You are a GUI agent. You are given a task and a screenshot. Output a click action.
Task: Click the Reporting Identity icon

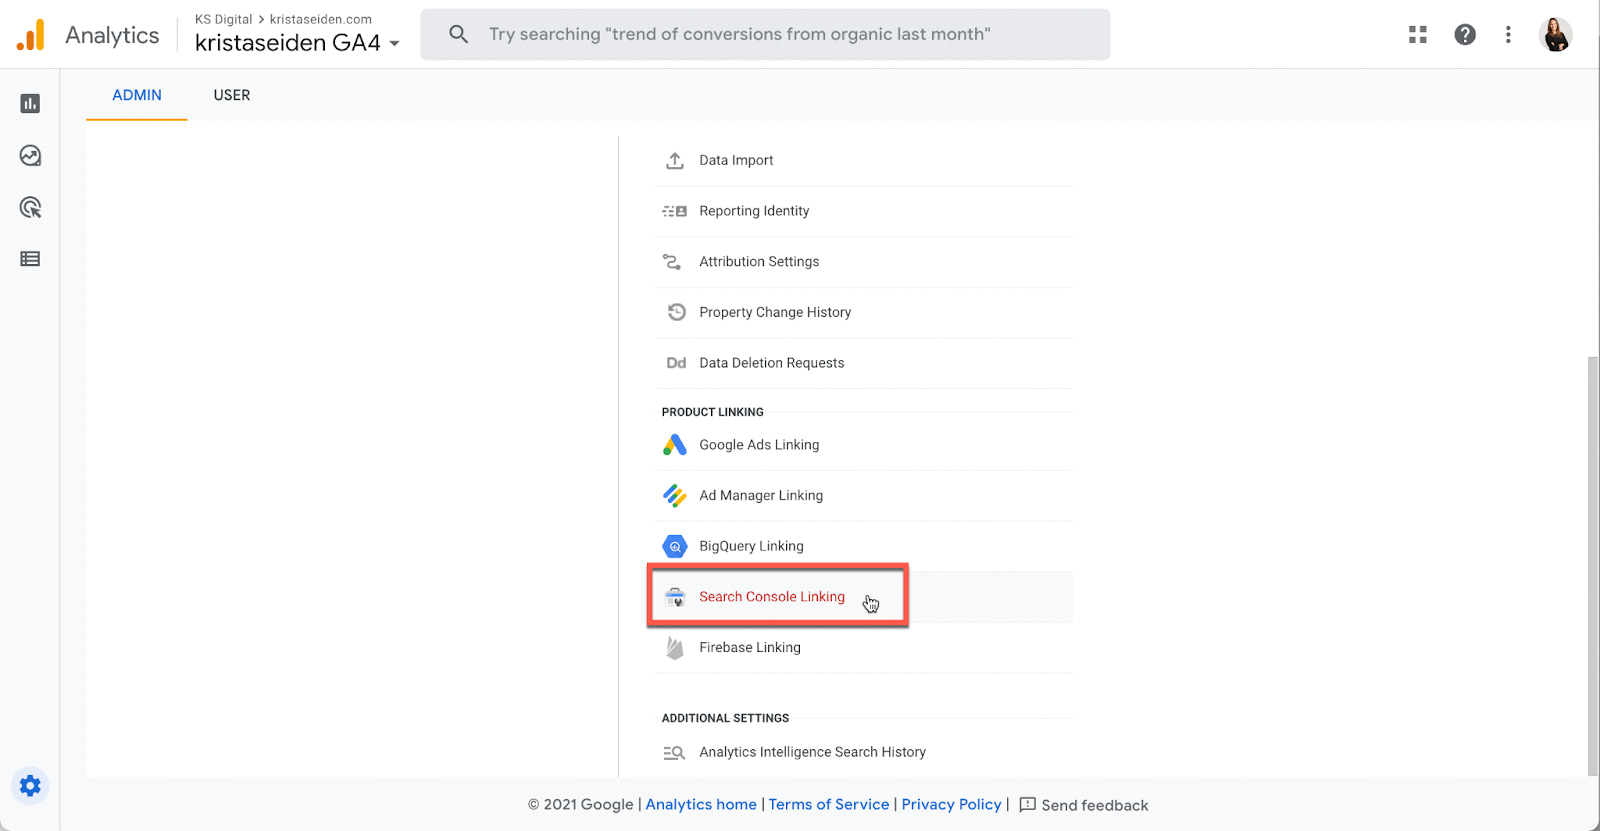[675, 211]
